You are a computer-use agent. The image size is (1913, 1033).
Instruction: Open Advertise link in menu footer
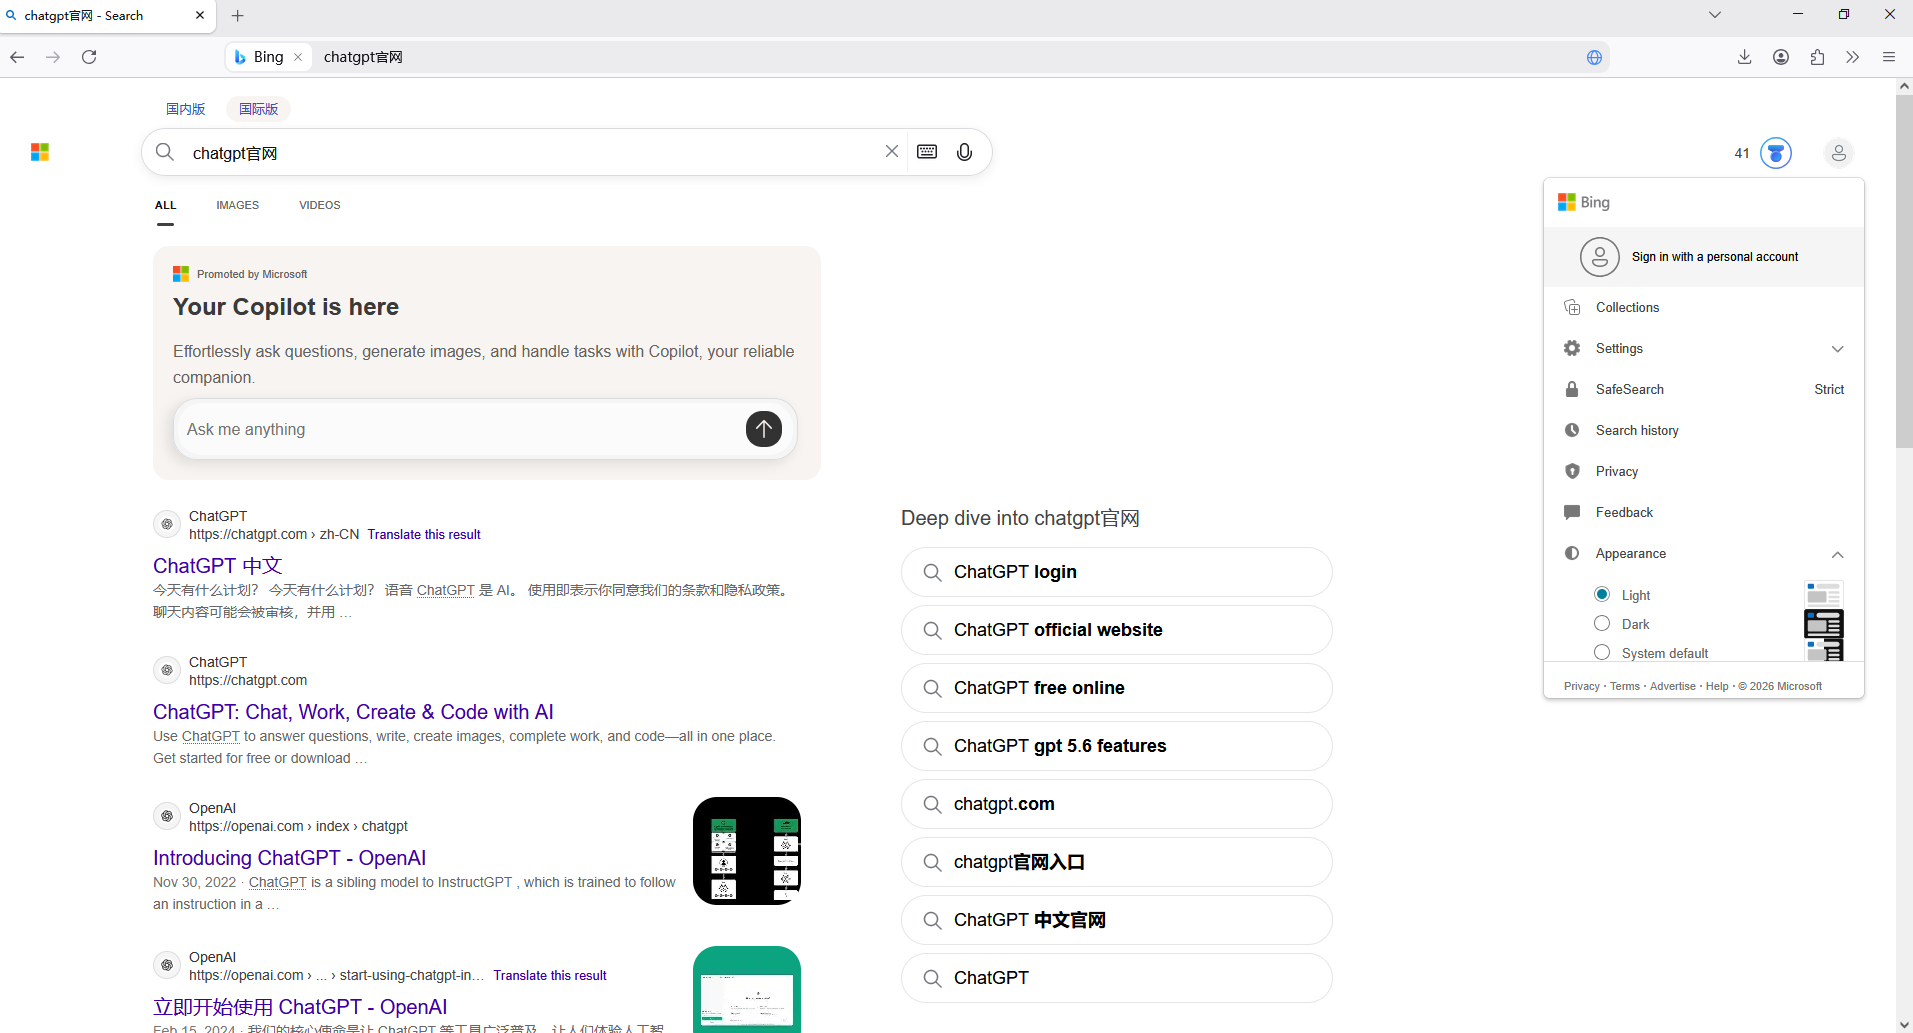coord(1673,686)
